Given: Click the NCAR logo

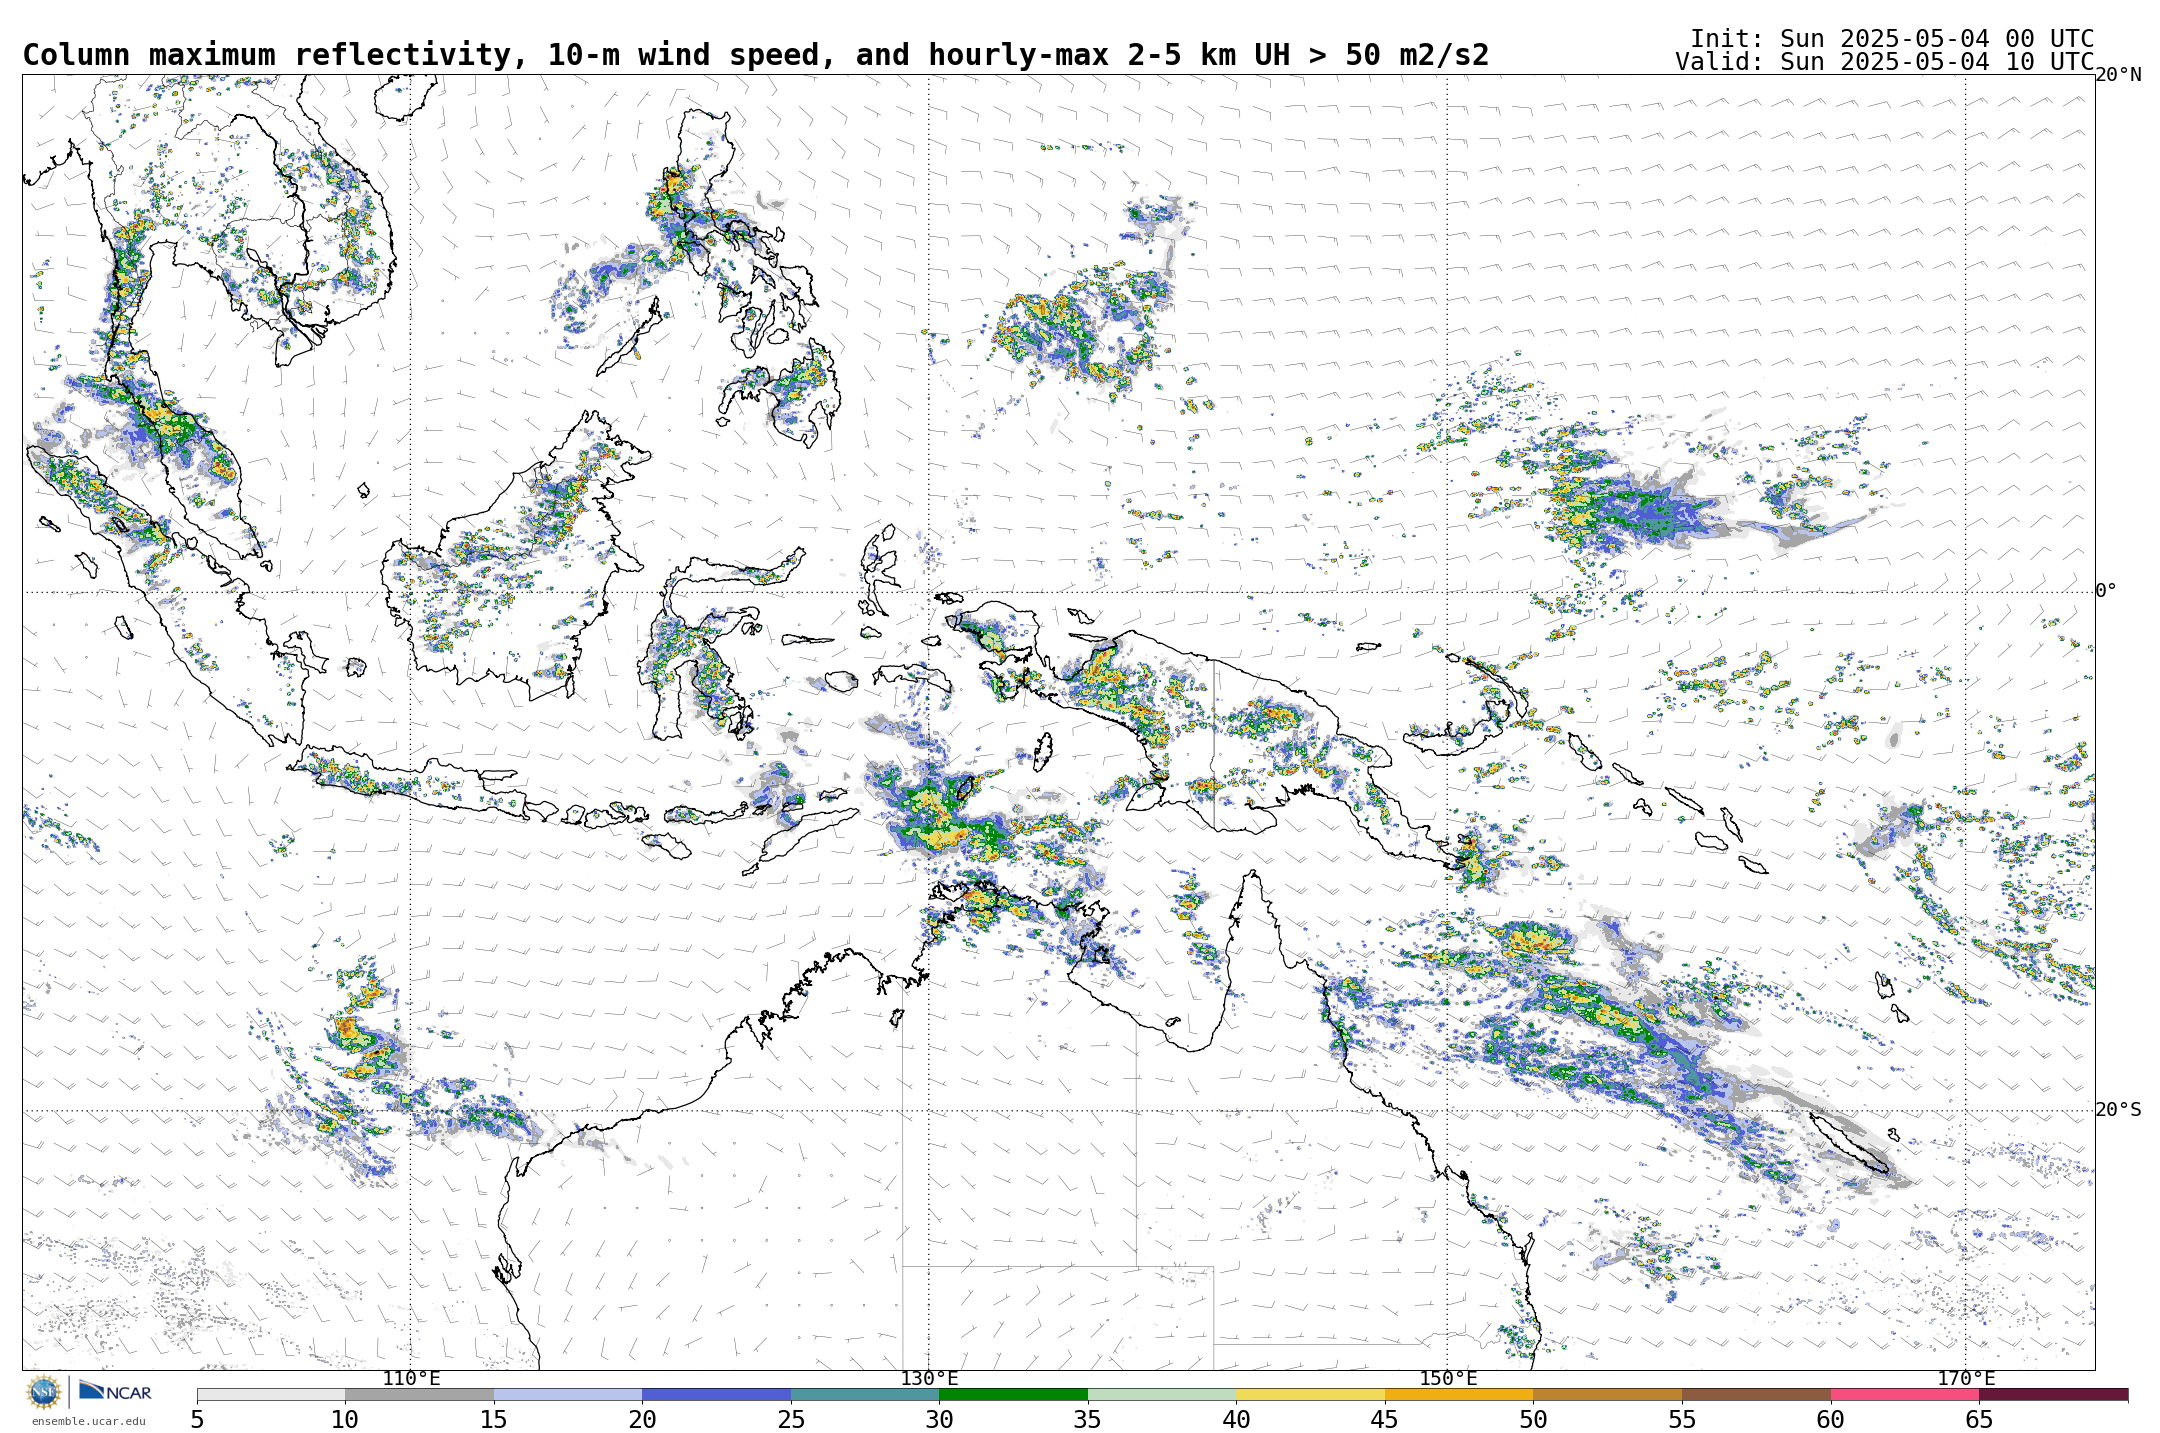Looking at the screenshot, I should [x=115, y=1391].
